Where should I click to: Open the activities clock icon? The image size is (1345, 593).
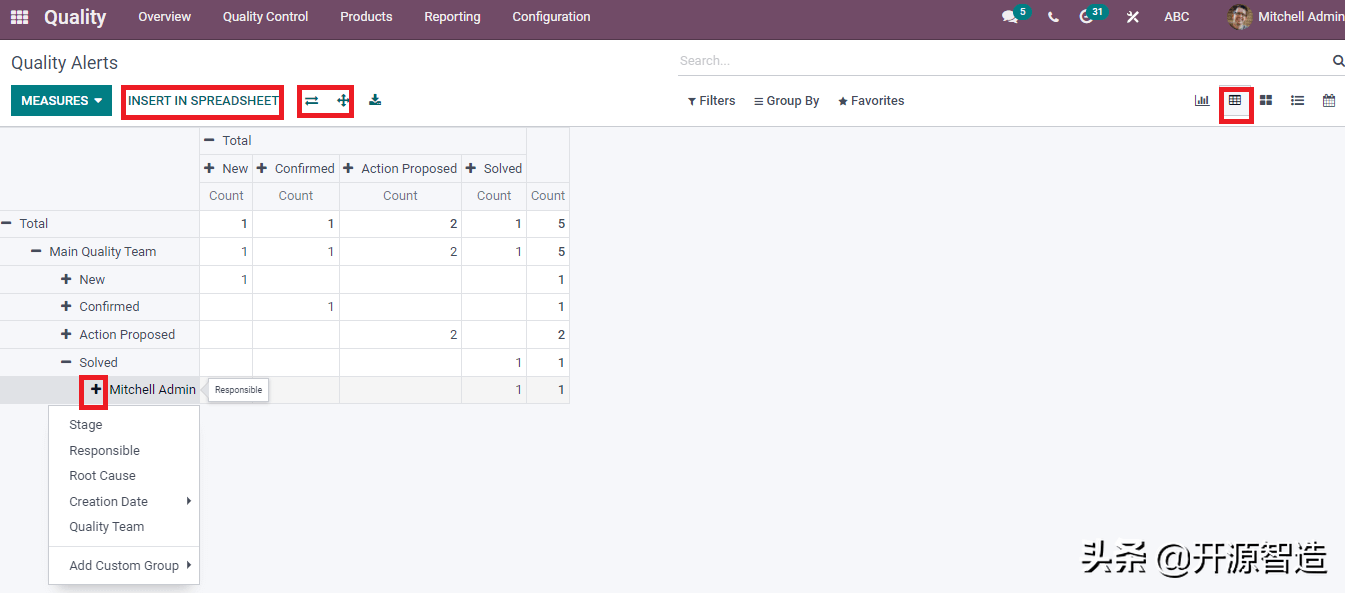pyautogui.click(x=1086, y=17)
